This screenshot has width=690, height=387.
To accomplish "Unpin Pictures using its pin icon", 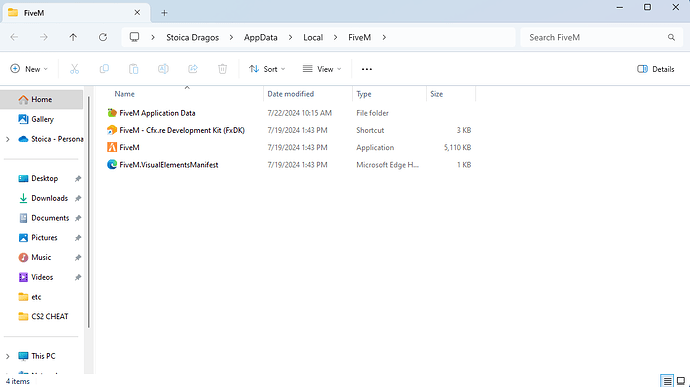I will [x=78, y=238].
